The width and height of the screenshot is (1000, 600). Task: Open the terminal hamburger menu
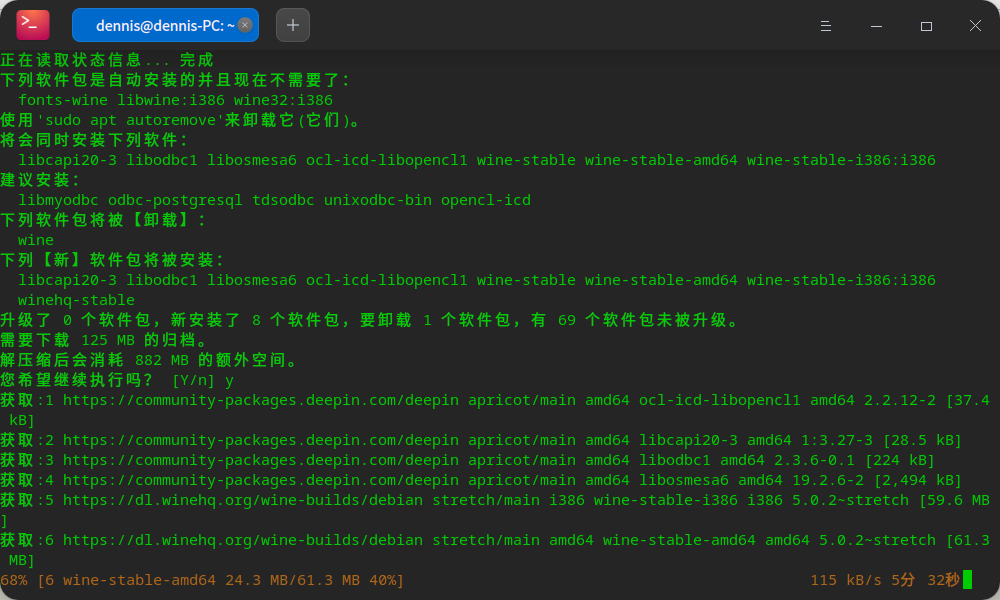(826, 26)
